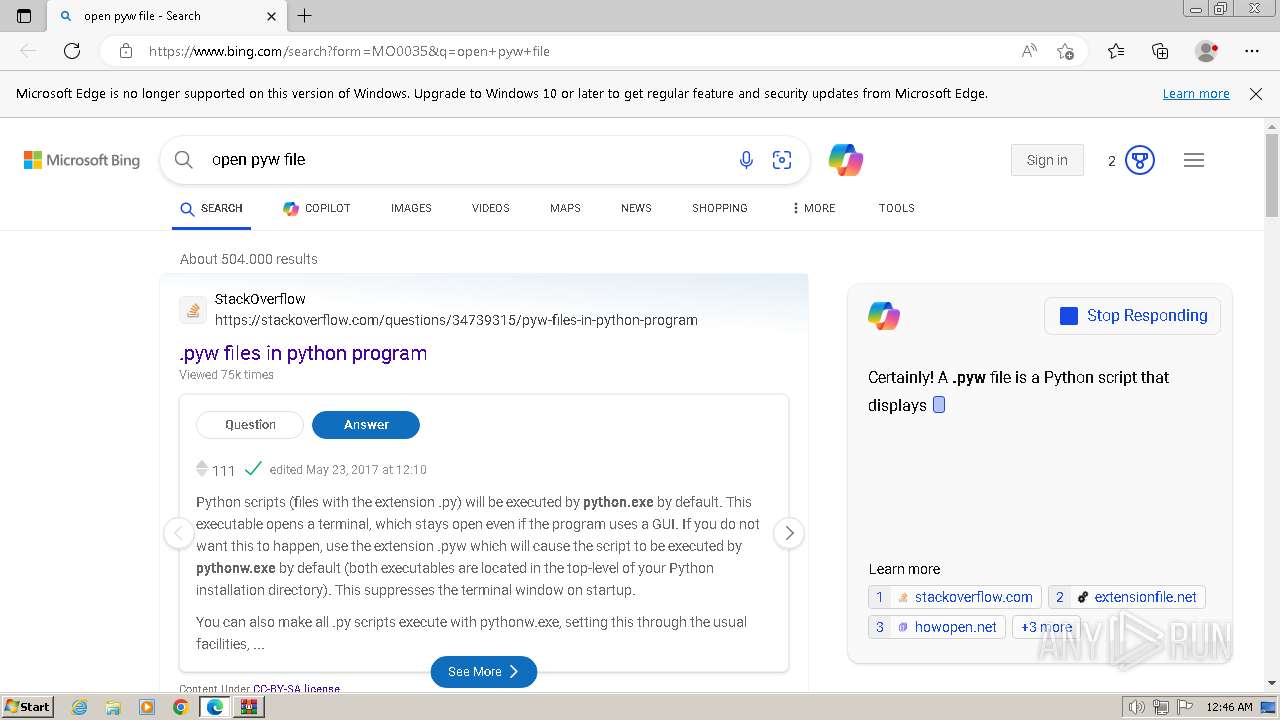The image size is (1280, 720).
Task: Open the TOOLS option
Action: 897,208
